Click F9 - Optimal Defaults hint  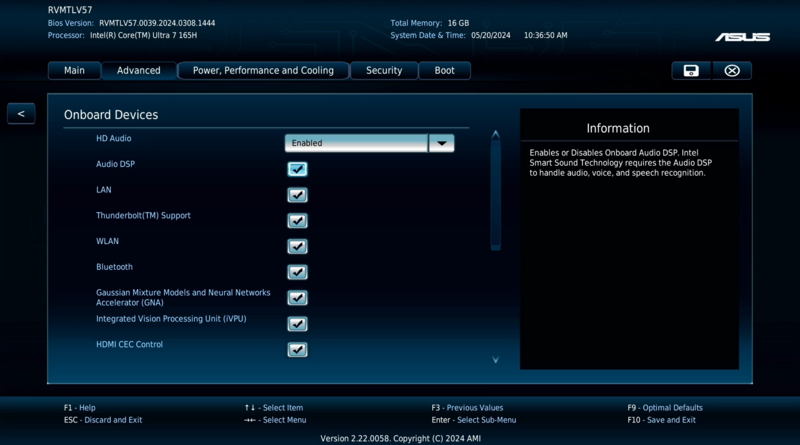click(x=665, y=408)
